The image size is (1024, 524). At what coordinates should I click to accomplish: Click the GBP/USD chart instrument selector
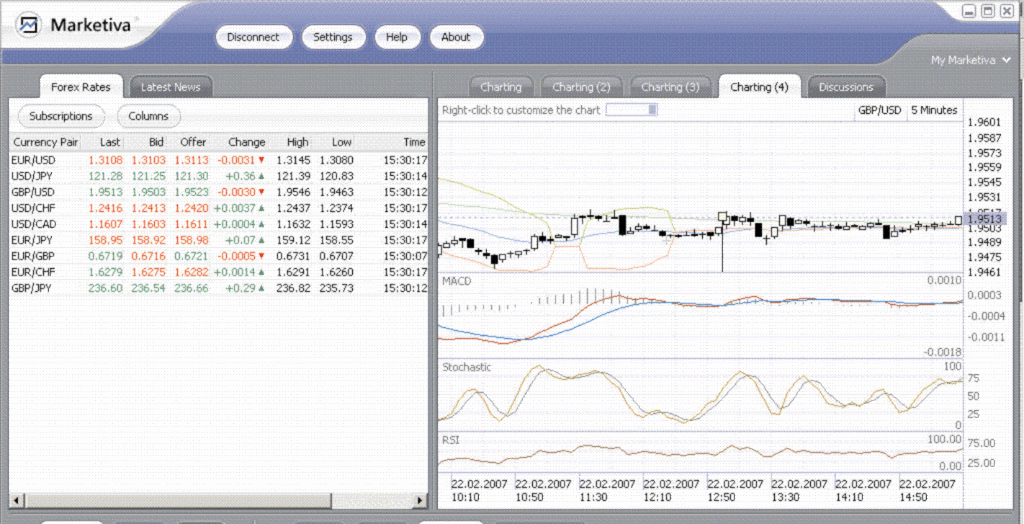coord(879,110)
